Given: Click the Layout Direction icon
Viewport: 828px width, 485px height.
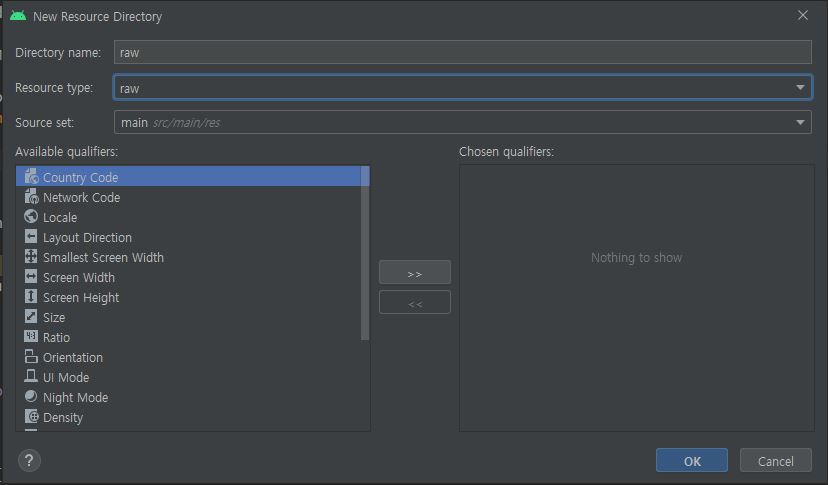Looking at the screenshot, I should pyautogui.click(x=31, y=237).
